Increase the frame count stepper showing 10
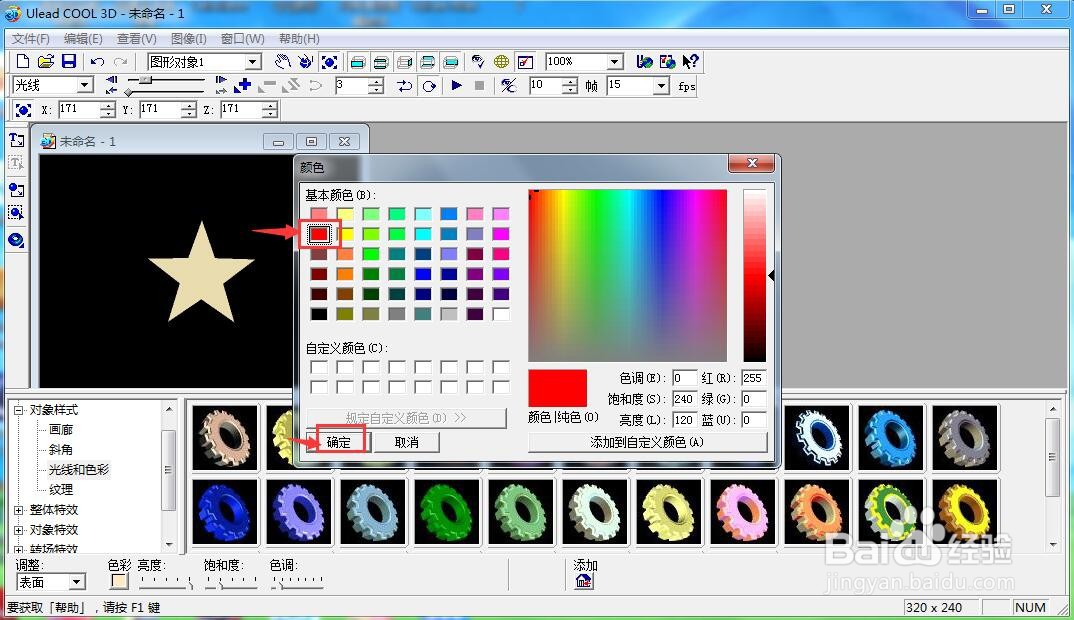The width and height of the screenshot is (1074, 620). pyautogui.click(x=571, y=82)
